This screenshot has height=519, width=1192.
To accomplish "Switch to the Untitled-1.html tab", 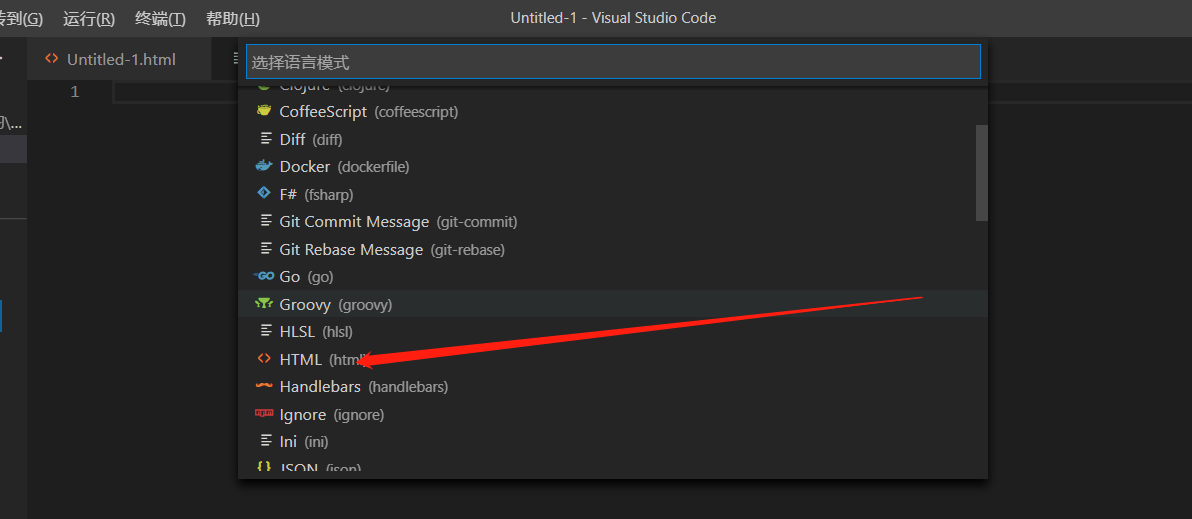I will point(120,59).
